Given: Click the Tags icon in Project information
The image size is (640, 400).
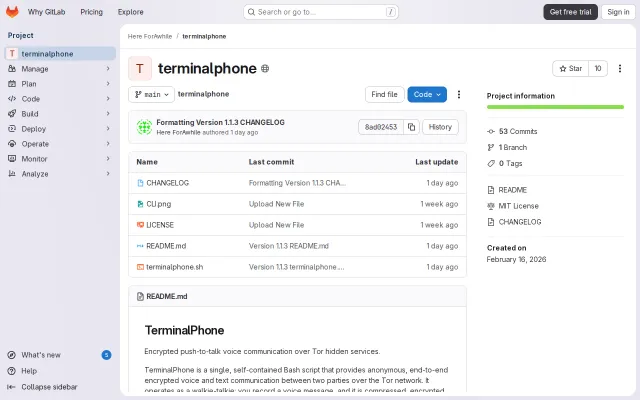Looking at the screenshot, I should pyautogui.click(x=491, y=163).
